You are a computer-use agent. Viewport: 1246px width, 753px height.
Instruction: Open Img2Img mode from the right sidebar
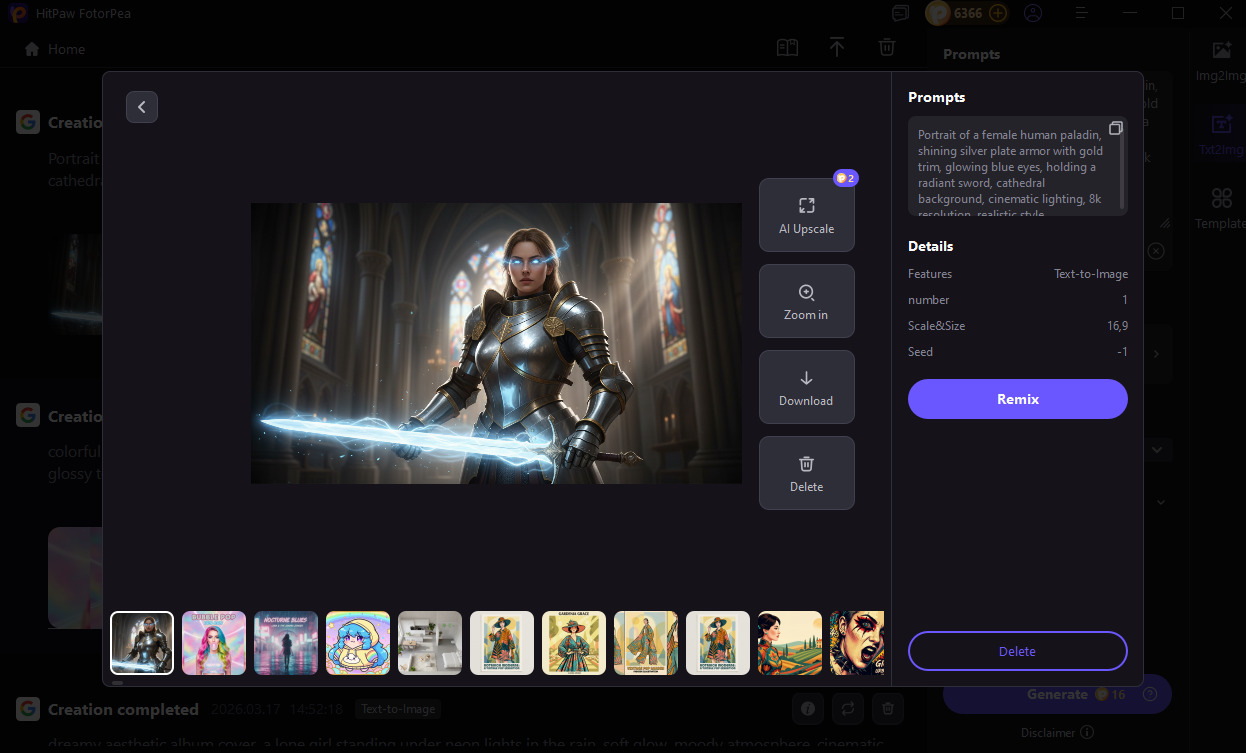click(1220, 58)
